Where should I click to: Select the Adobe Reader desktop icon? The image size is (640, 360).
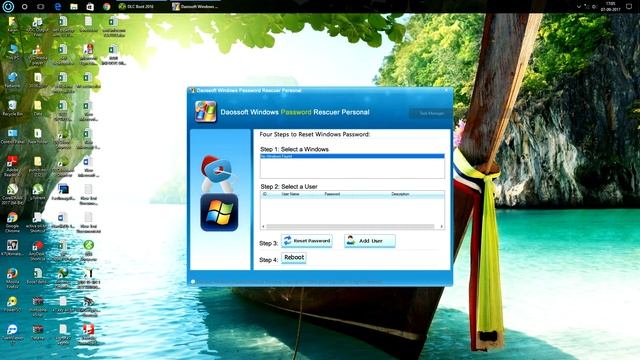tap(12, 166)
